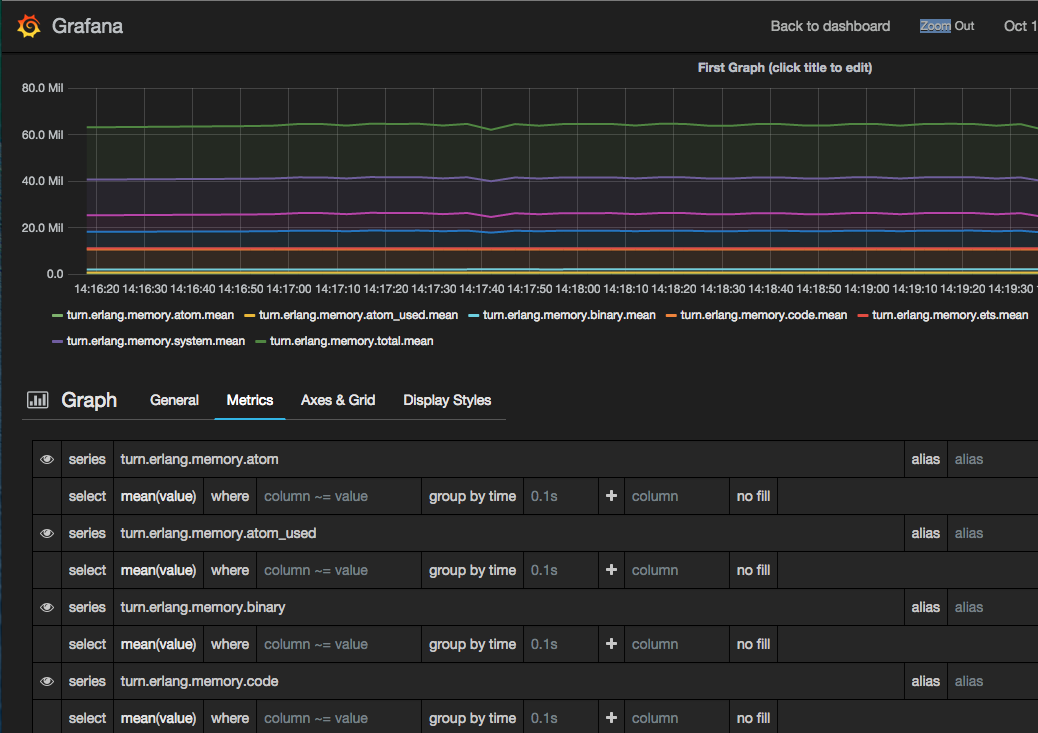Viewport: 1038px width, 733px height.
Task: Click the Graph panel bar-chart icon
Action: click(x=38, y=400)
